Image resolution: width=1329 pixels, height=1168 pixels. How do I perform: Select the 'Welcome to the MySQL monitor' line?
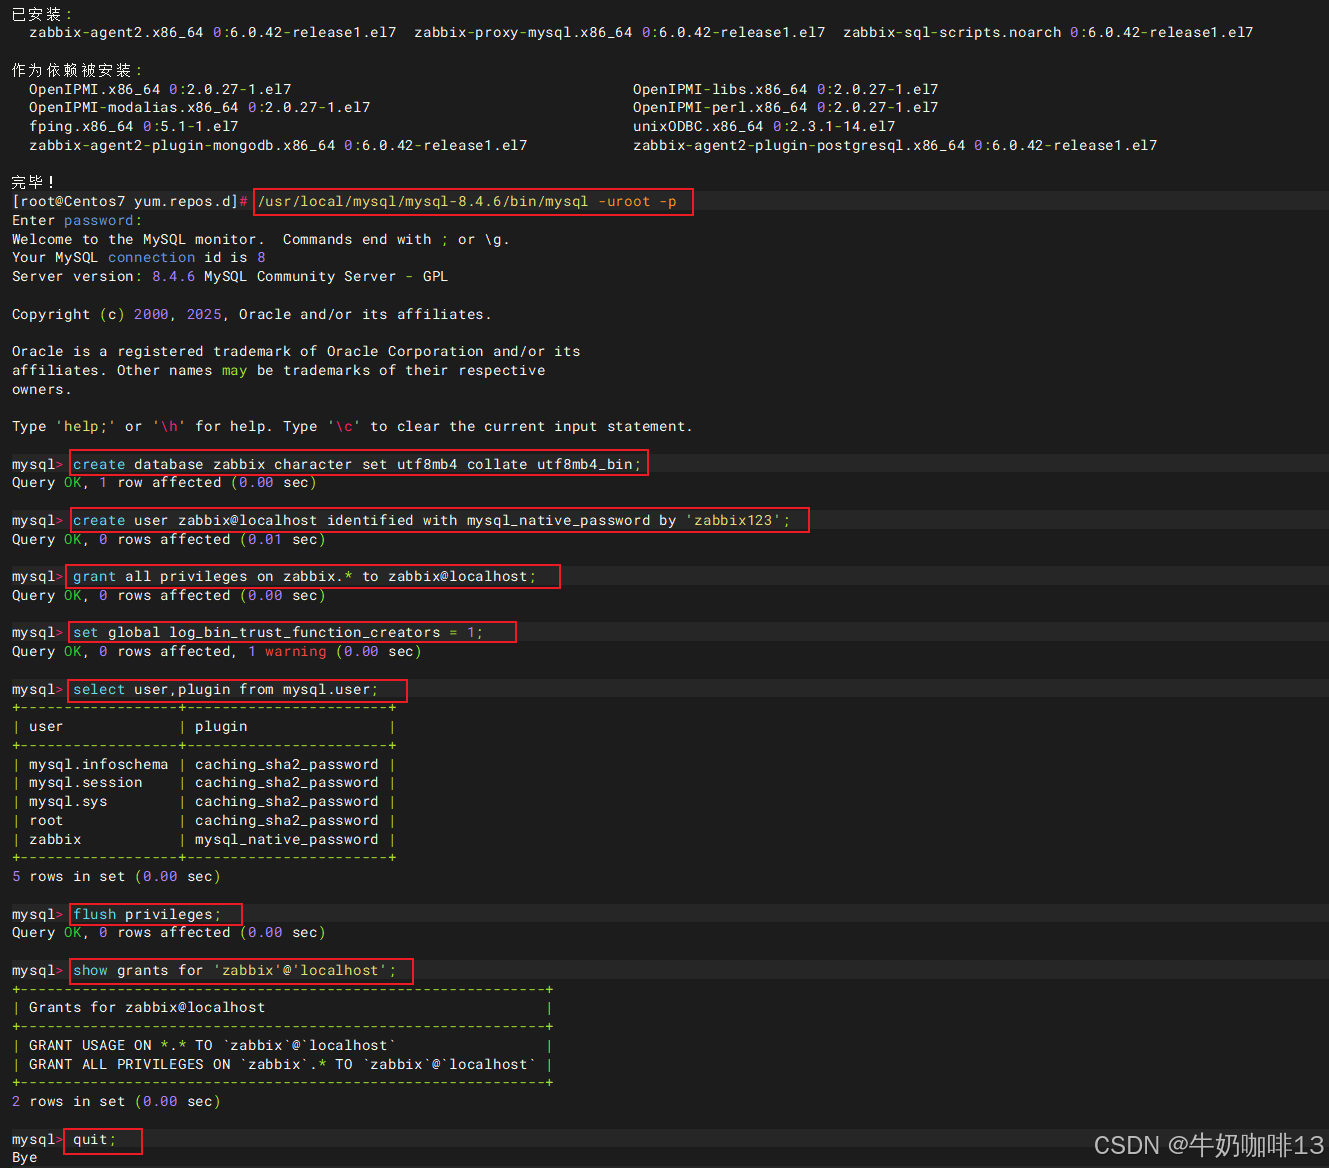click(260, 239)
